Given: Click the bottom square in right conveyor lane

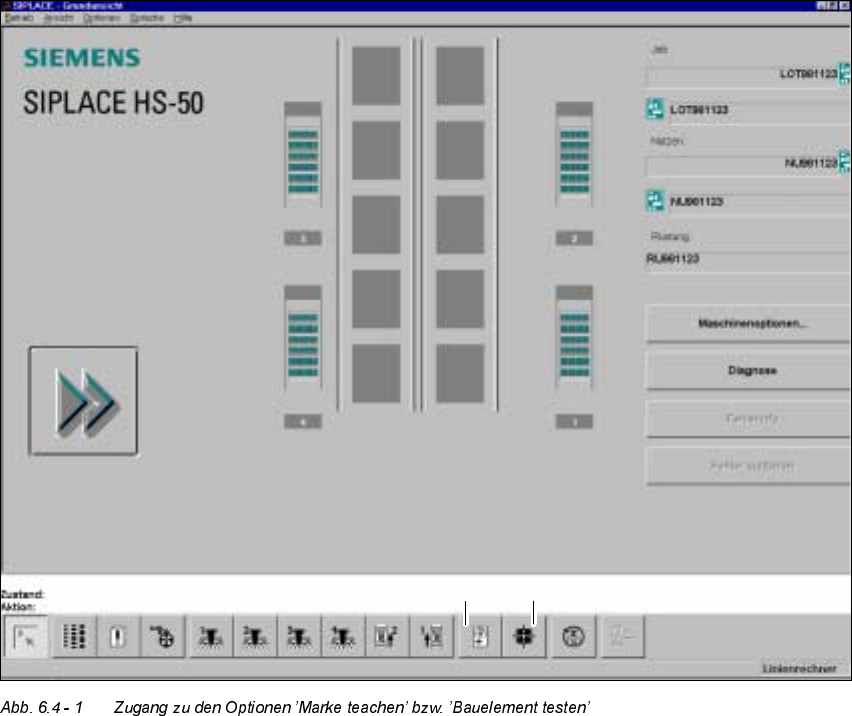Looking at the screenshot, I should click(x=460, y=373).
